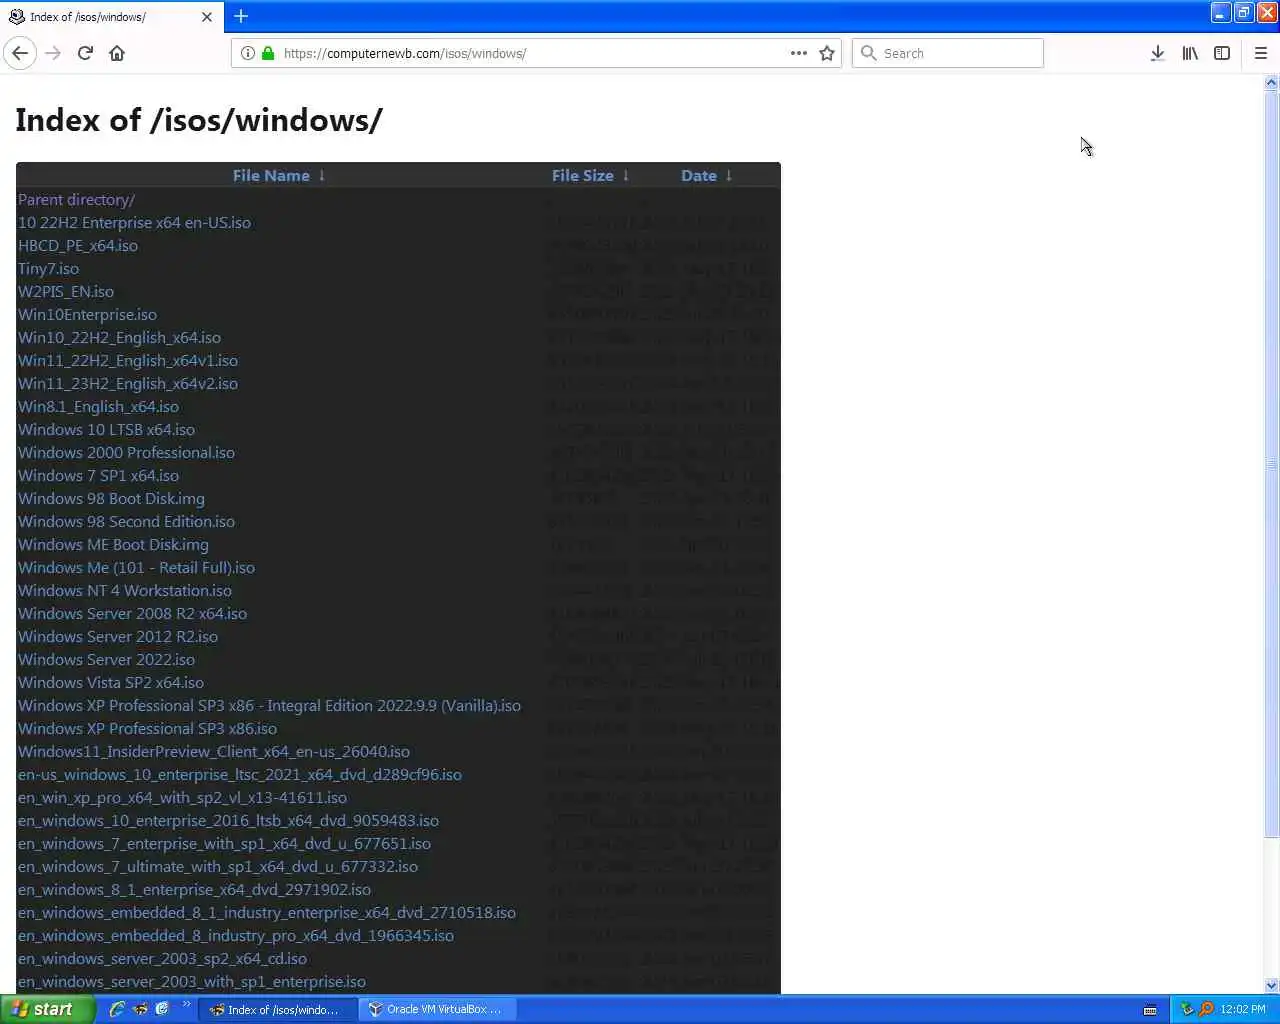Click en_windows_embedded_8_industry_pro iso
Image resolution: width=1280 pixels, height=1024 pixels.
point(236,935)
